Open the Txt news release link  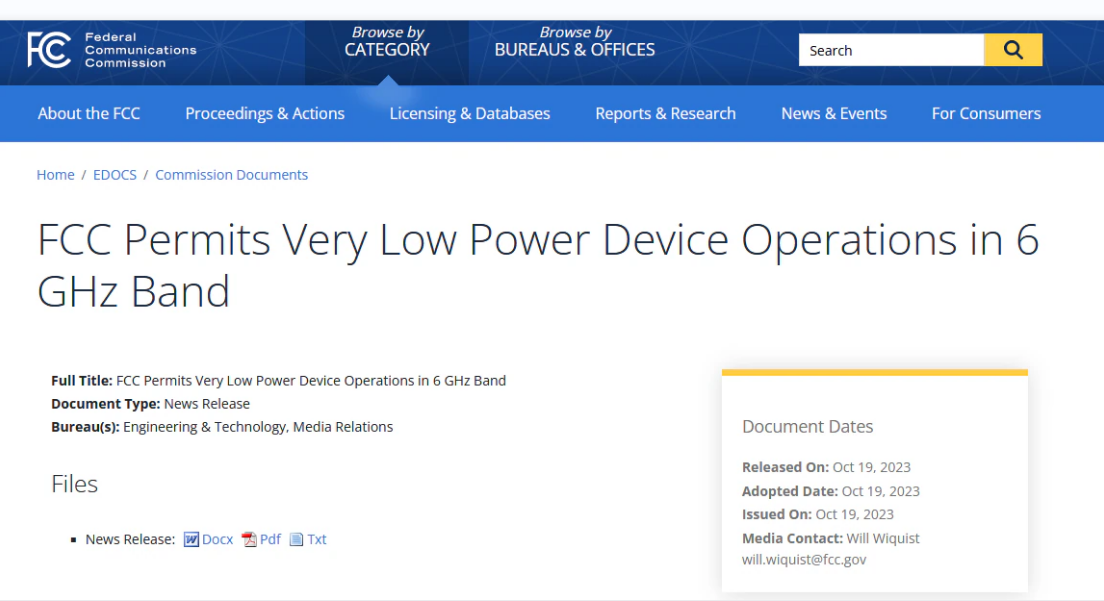pyautogui.click(x=317, y=539)
